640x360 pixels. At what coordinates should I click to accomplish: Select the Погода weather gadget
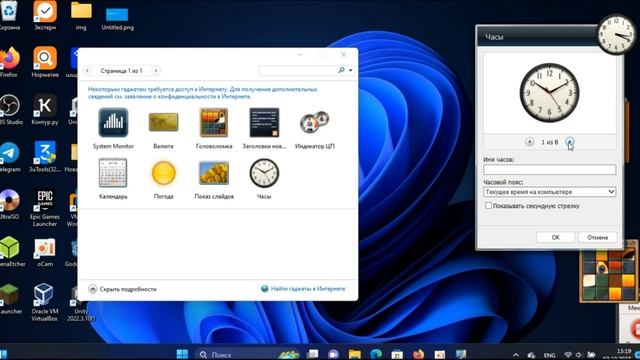(163, 178)
